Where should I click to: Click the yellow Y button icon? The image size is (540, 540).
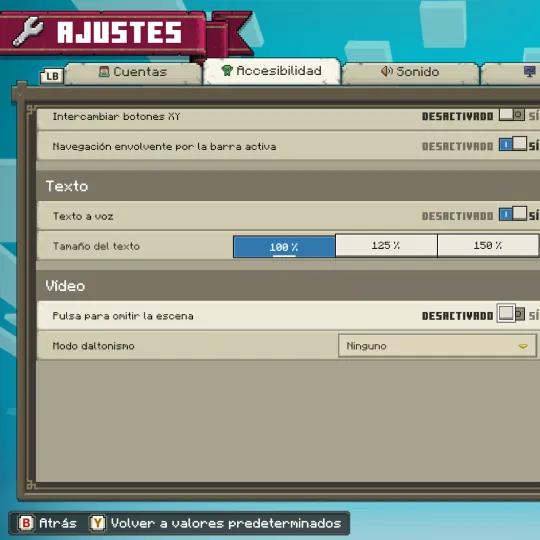click(98, 523)
